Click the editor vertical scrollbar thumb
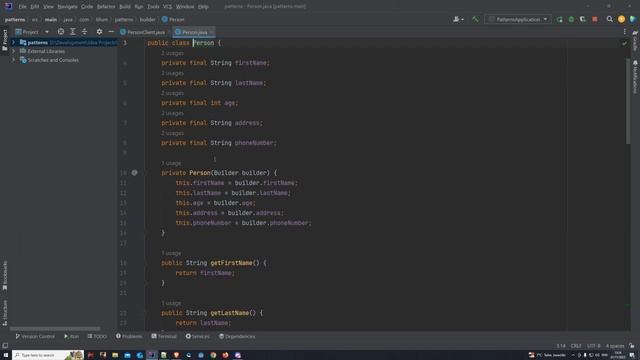 pyautogui.click(x=628, y=101)
